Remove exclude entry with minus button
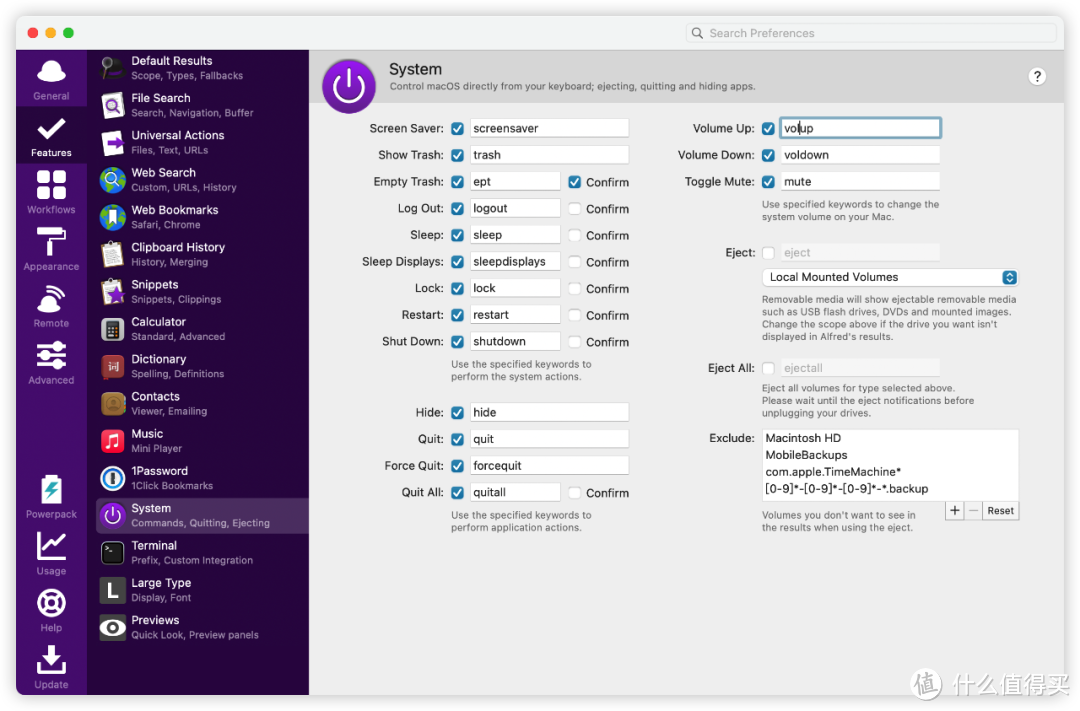The width and height of the screenshot is (1080, 711). click(973, 511)
